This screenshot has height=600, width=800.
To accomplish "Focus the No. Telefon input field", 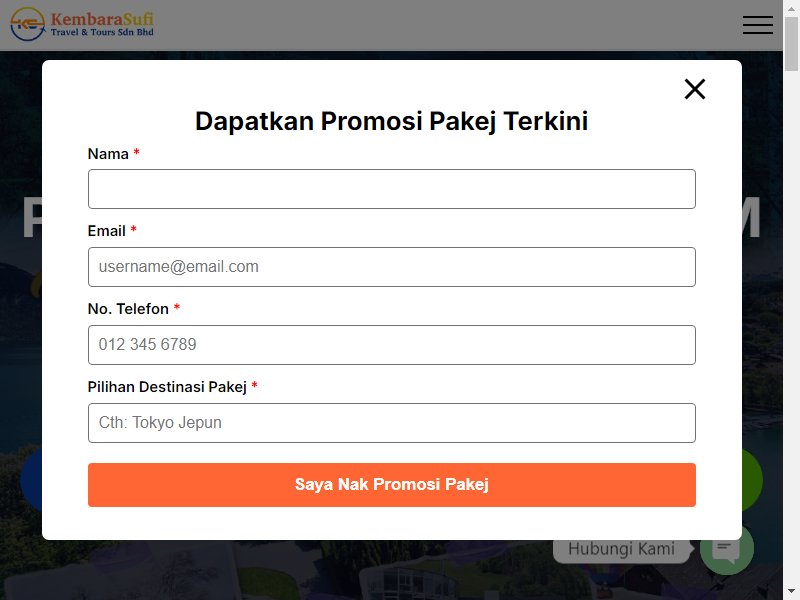I will [x=392, y=345].
